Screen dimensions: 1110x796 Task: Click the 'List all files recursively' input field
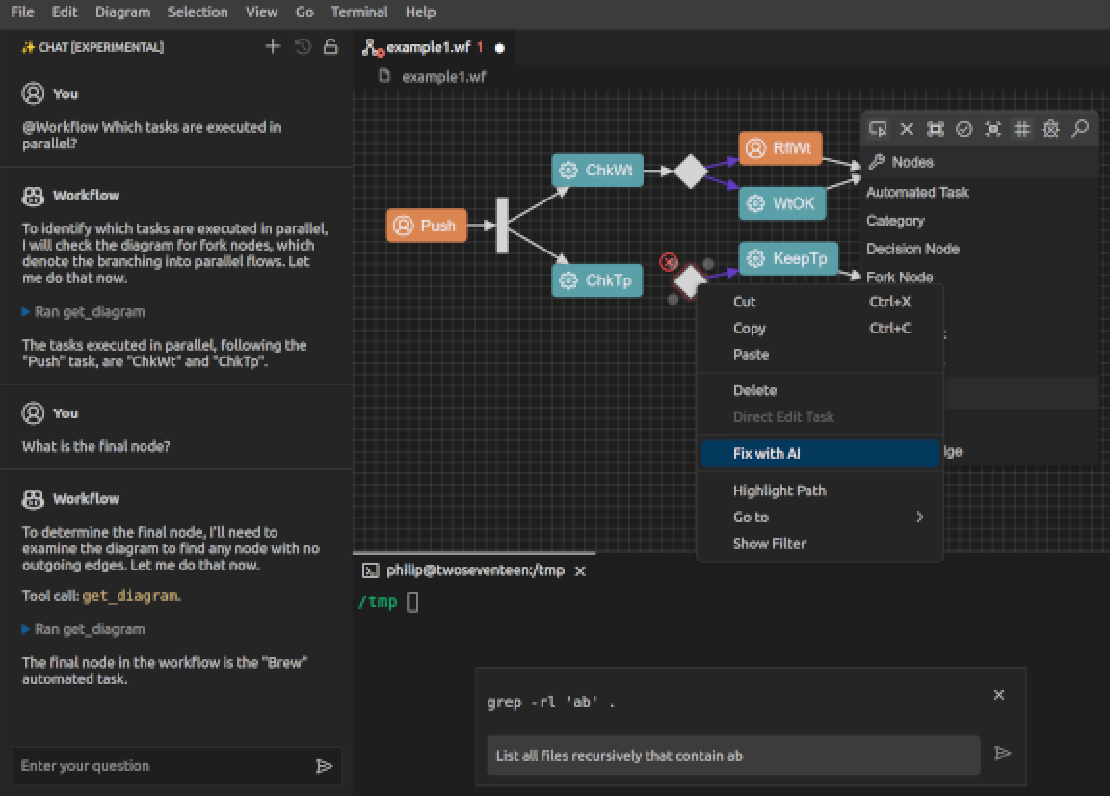click(x=733, y=755)
